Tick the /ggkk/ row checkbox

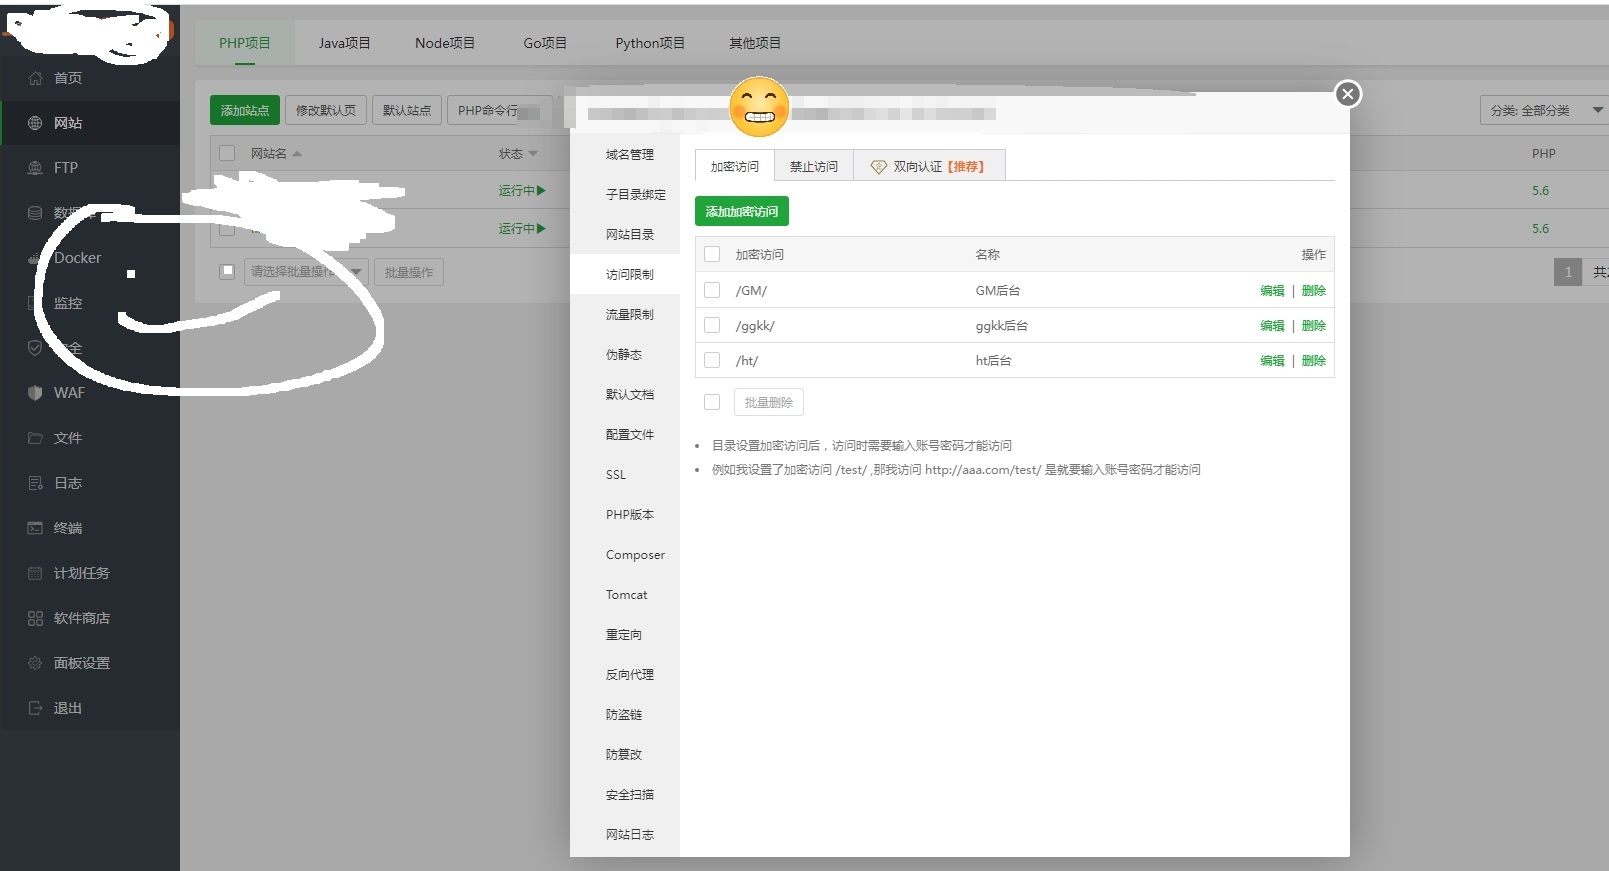point(712,325)
